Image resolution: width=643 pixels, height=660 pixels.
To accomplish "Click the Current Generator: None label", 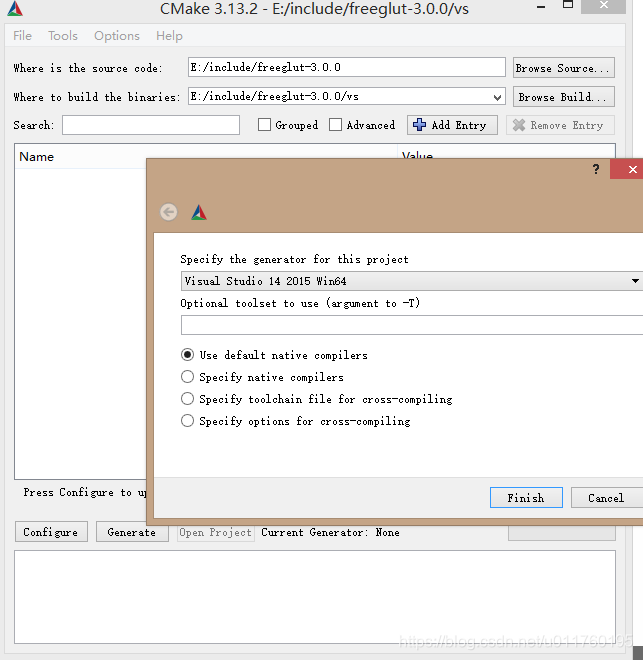I will [330, 532].
